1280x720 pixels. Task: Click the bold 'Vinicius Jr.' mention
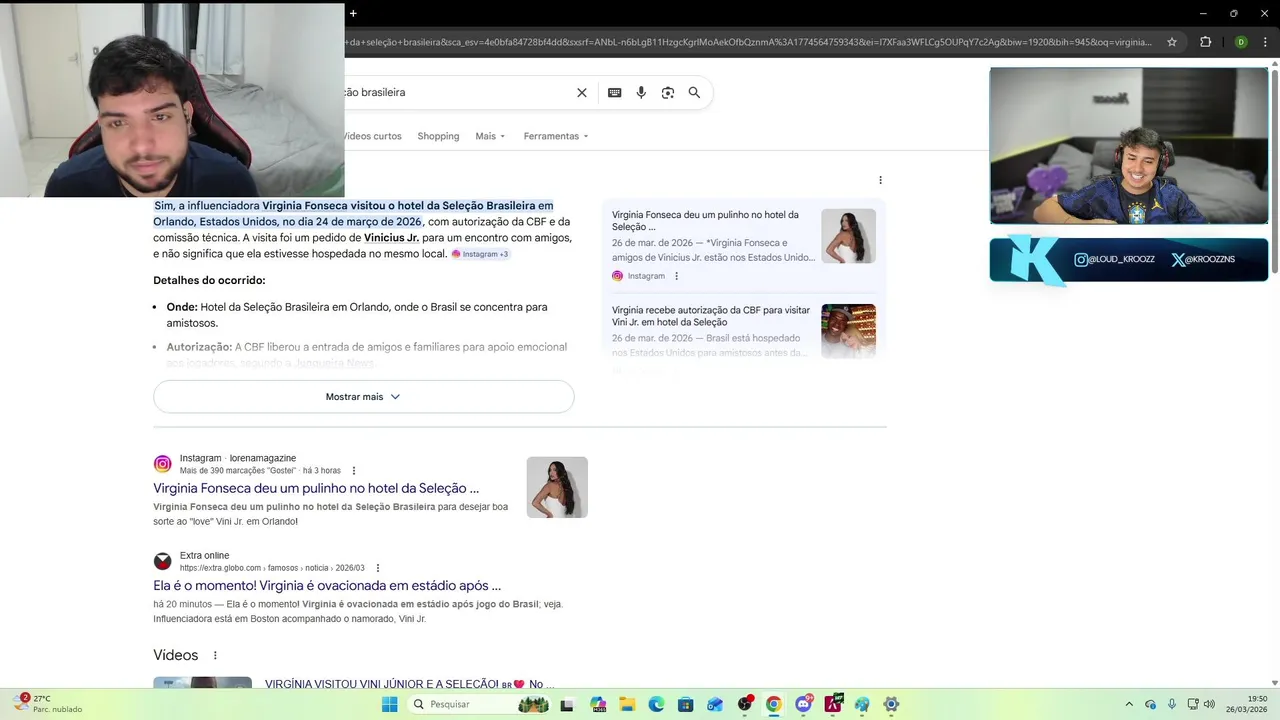click(x=391, y=238)
